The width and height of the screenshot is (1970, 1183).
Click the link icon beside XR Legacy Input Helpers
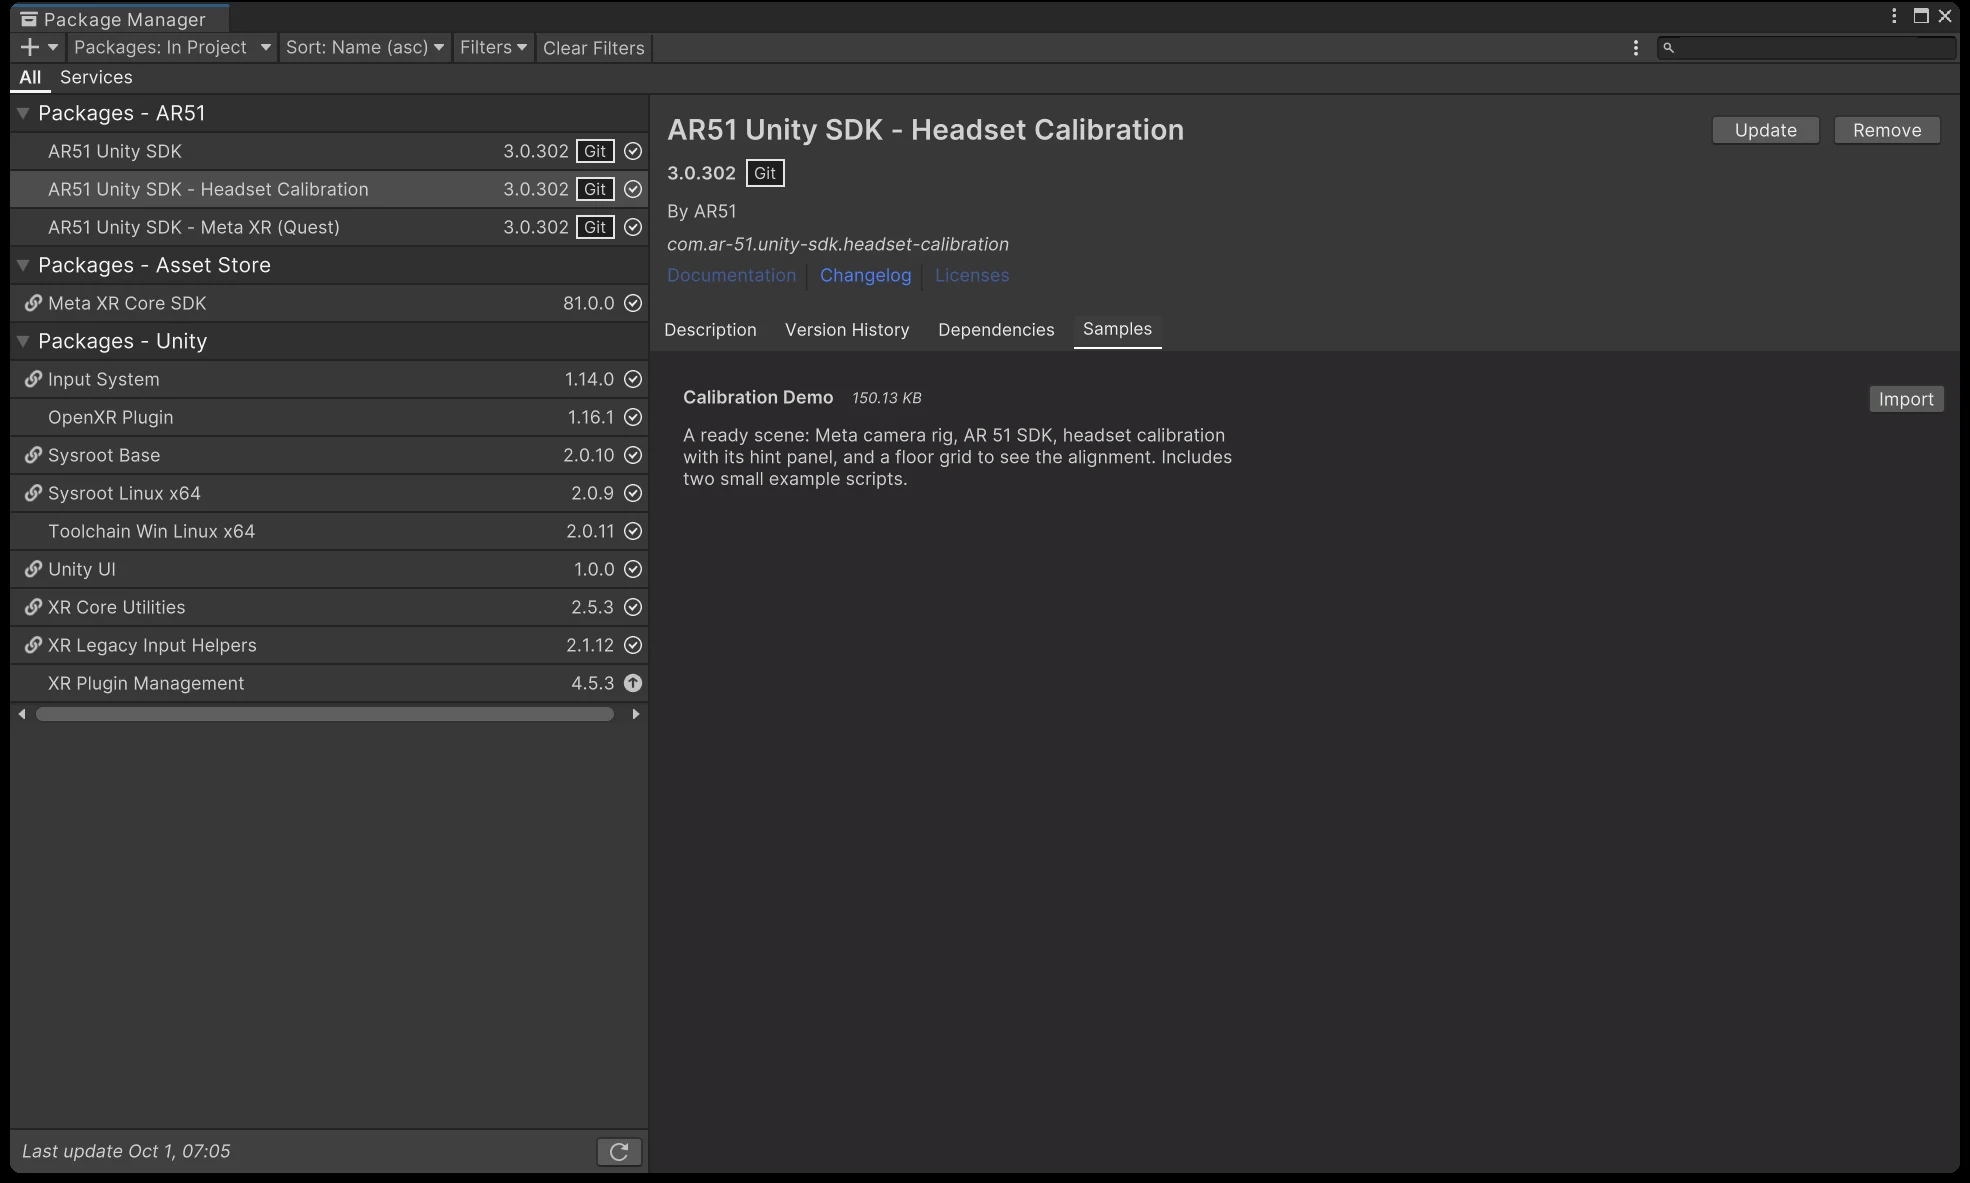pos(33,645)
